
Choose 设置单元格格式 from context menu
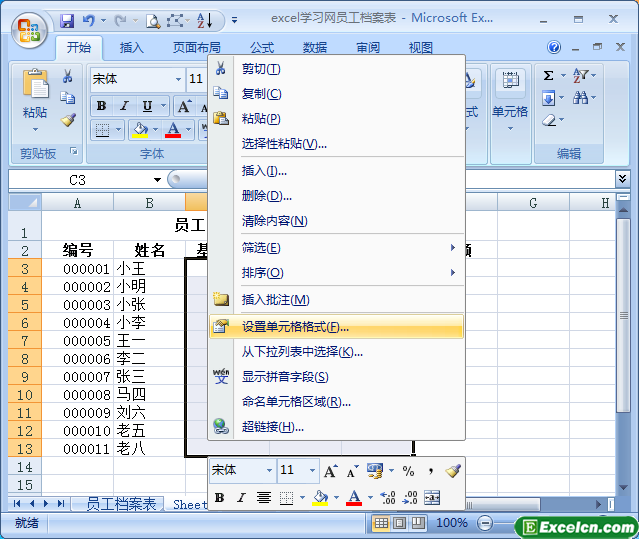click(x=295, y=326)
